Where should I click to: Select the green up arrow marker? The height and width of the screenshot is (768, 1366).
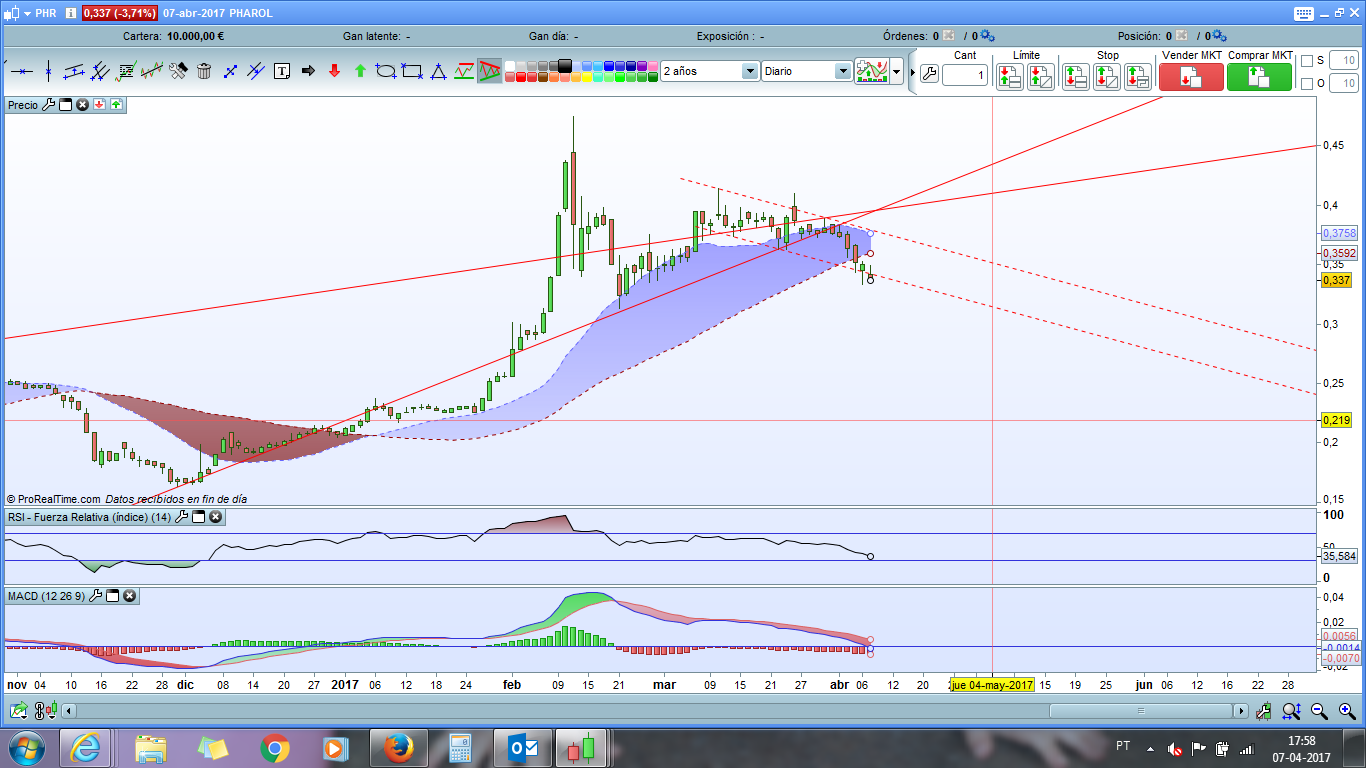pos(360,71)
